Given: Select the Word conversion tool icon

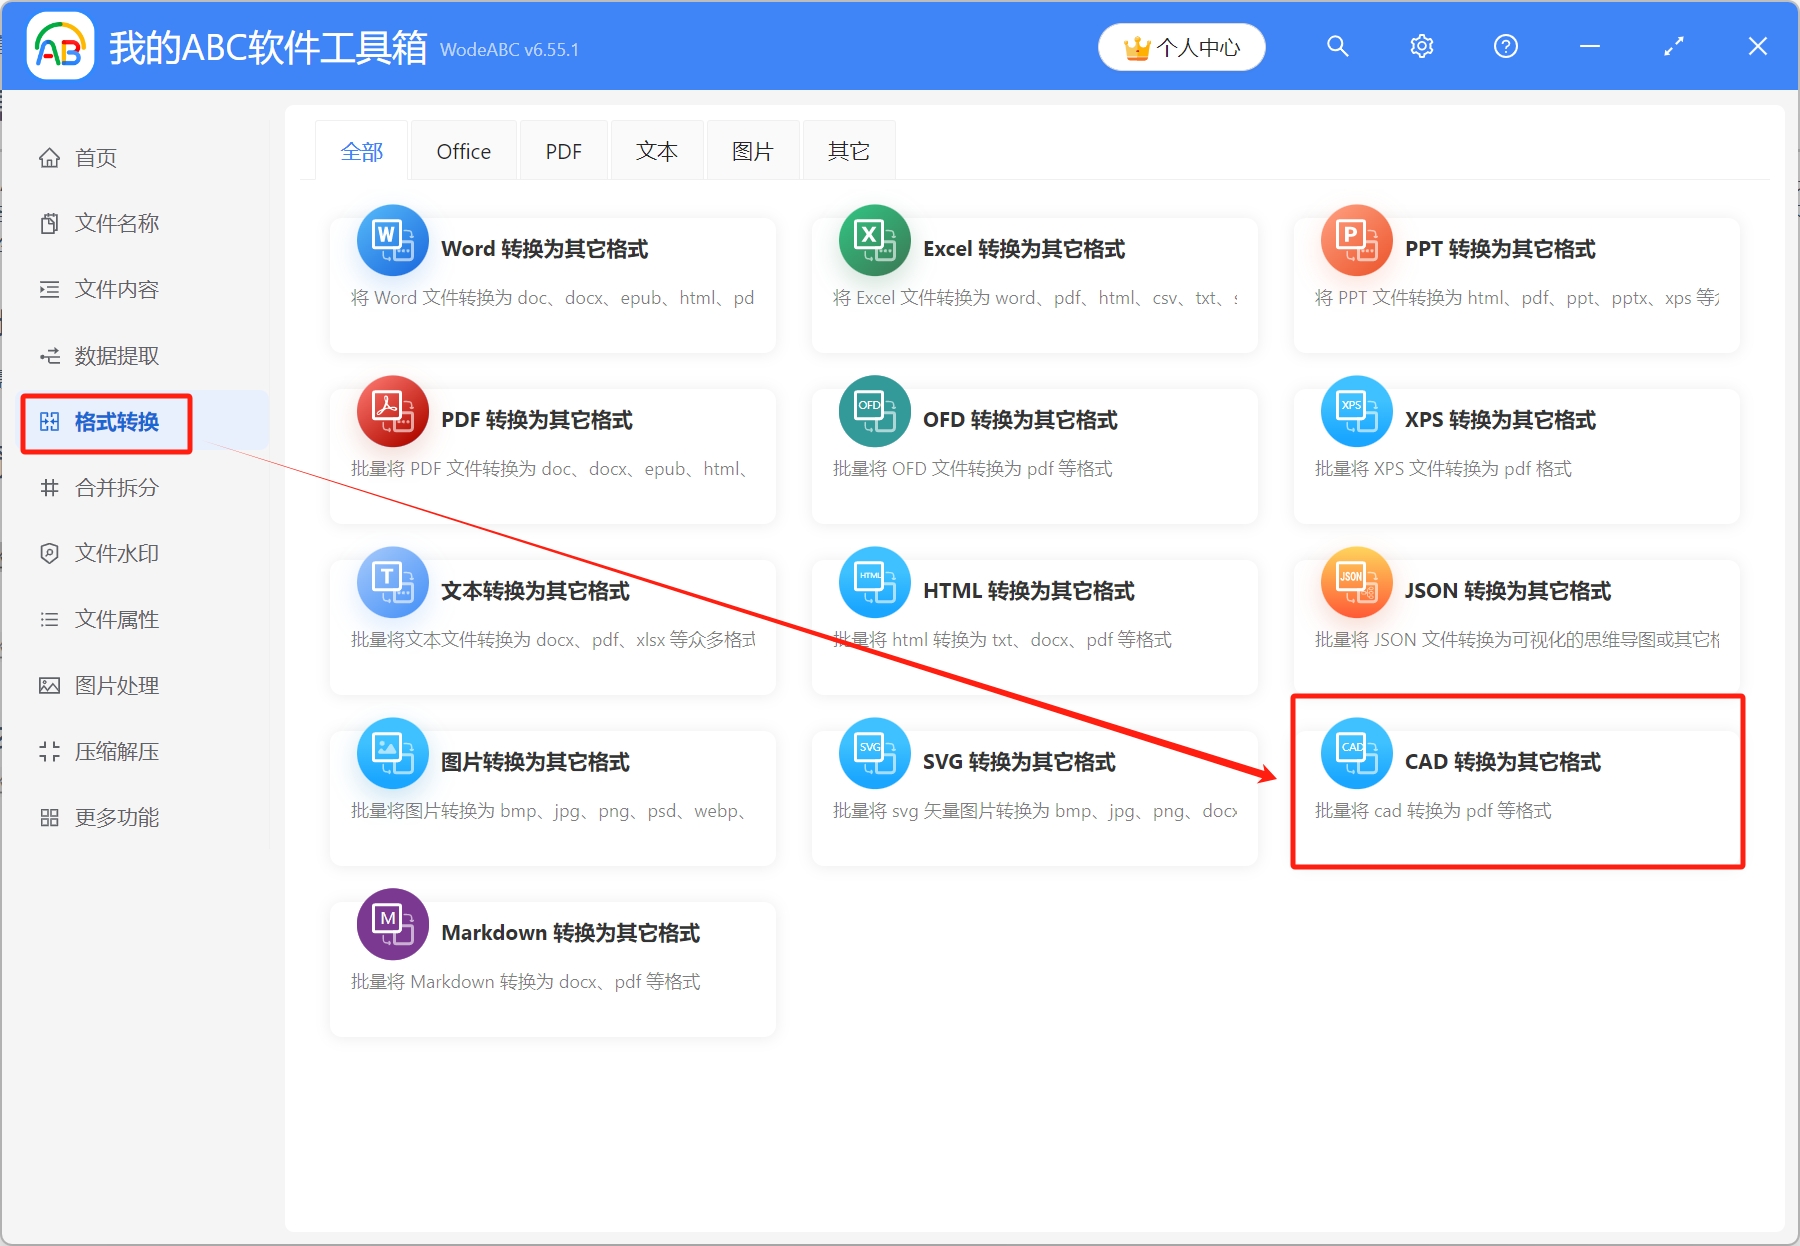Looking at the screenshot, I should tap(392, 241).
